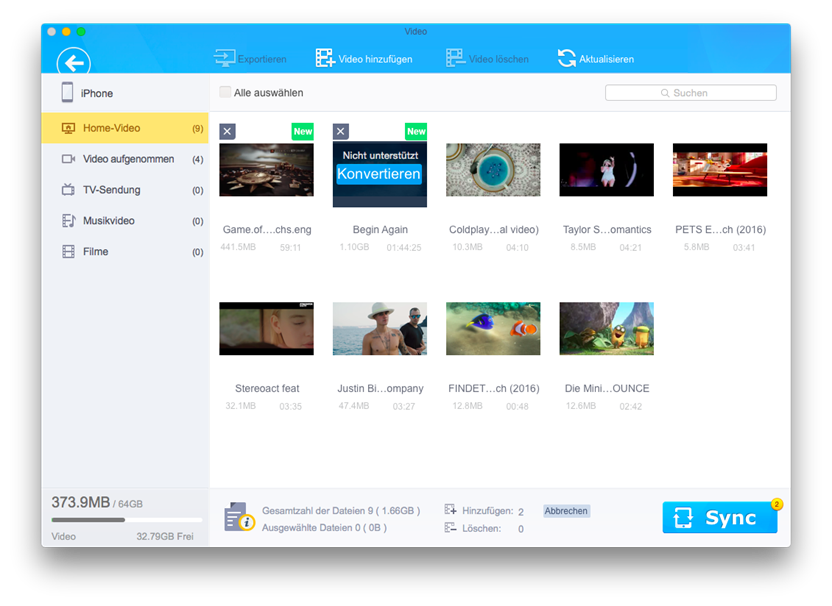Image resolution: width=832 pixels, height=606 pixels.
Task: Remove Game.of...chs.eng with X icon
Action: pyautogui.click(x=227, y=131)
